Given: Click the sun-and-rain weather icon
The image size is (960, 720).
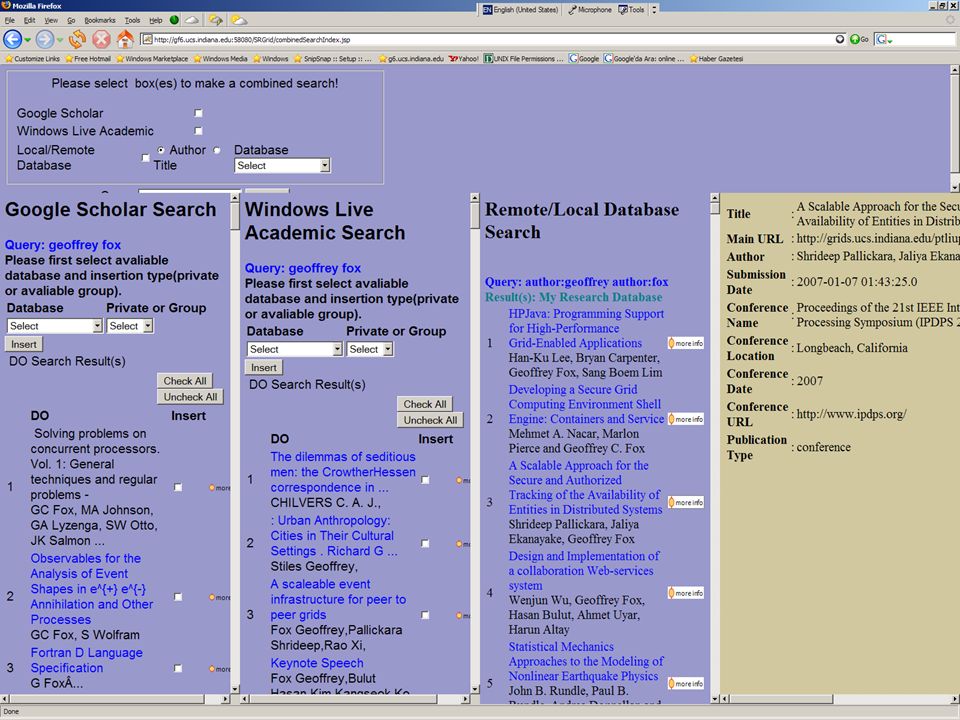Looking at the screenshot, I should (216, 20).
